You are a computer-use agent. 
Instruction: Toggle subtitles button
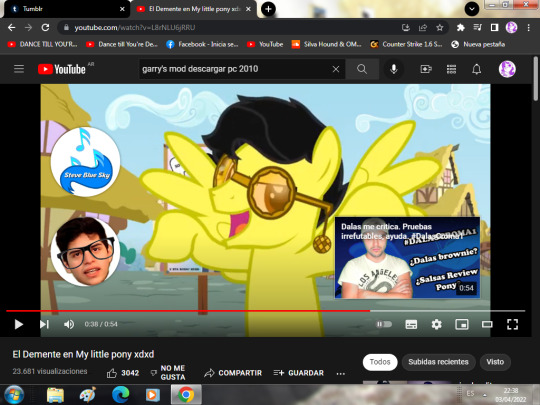coord(411,324)
